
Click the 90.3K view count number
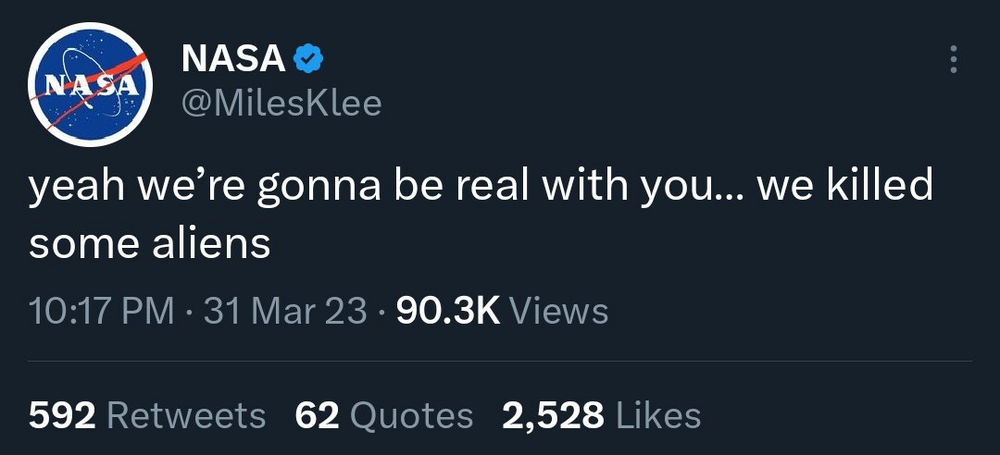pyautogui.click(x=448, y=311)
